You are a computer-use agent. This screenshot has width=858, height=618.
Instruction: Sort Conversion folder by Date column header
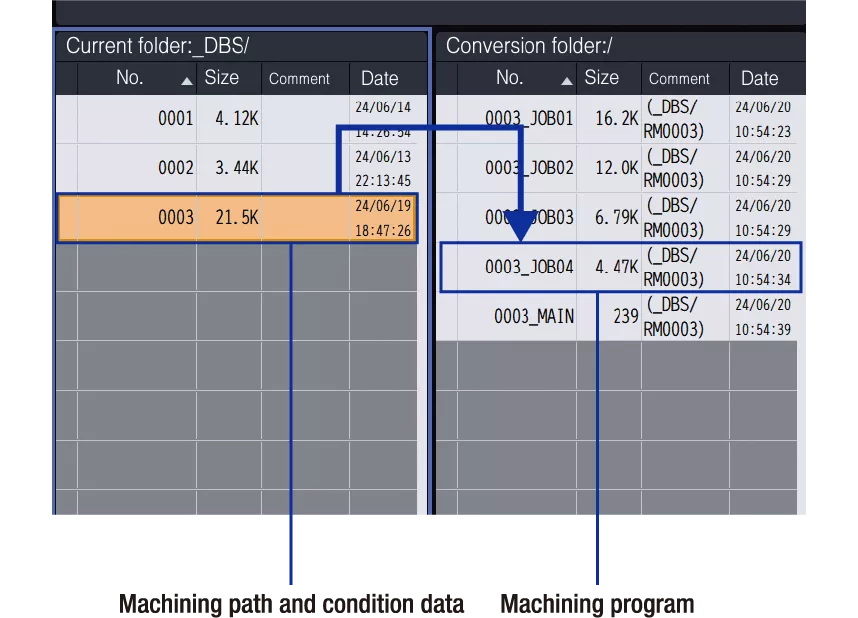coord(760,79)
